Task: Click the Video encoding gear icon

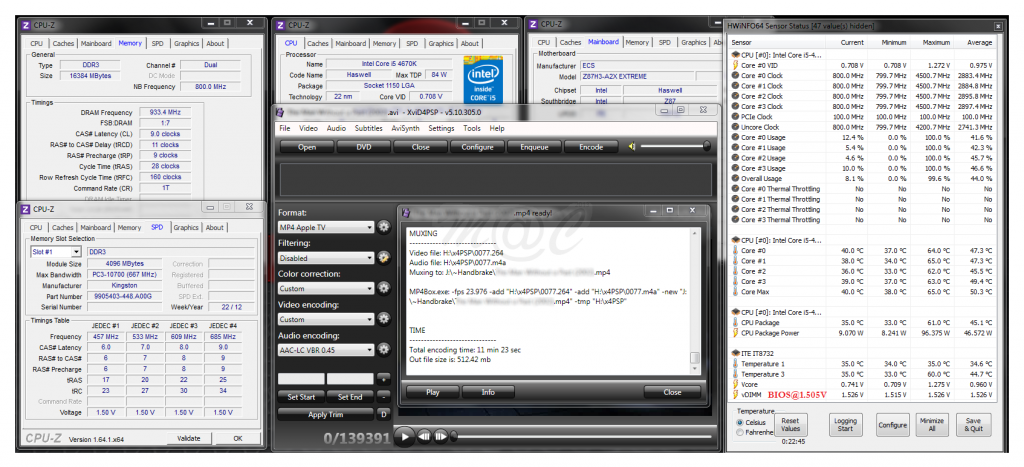Action: click(x=384, y=319)
